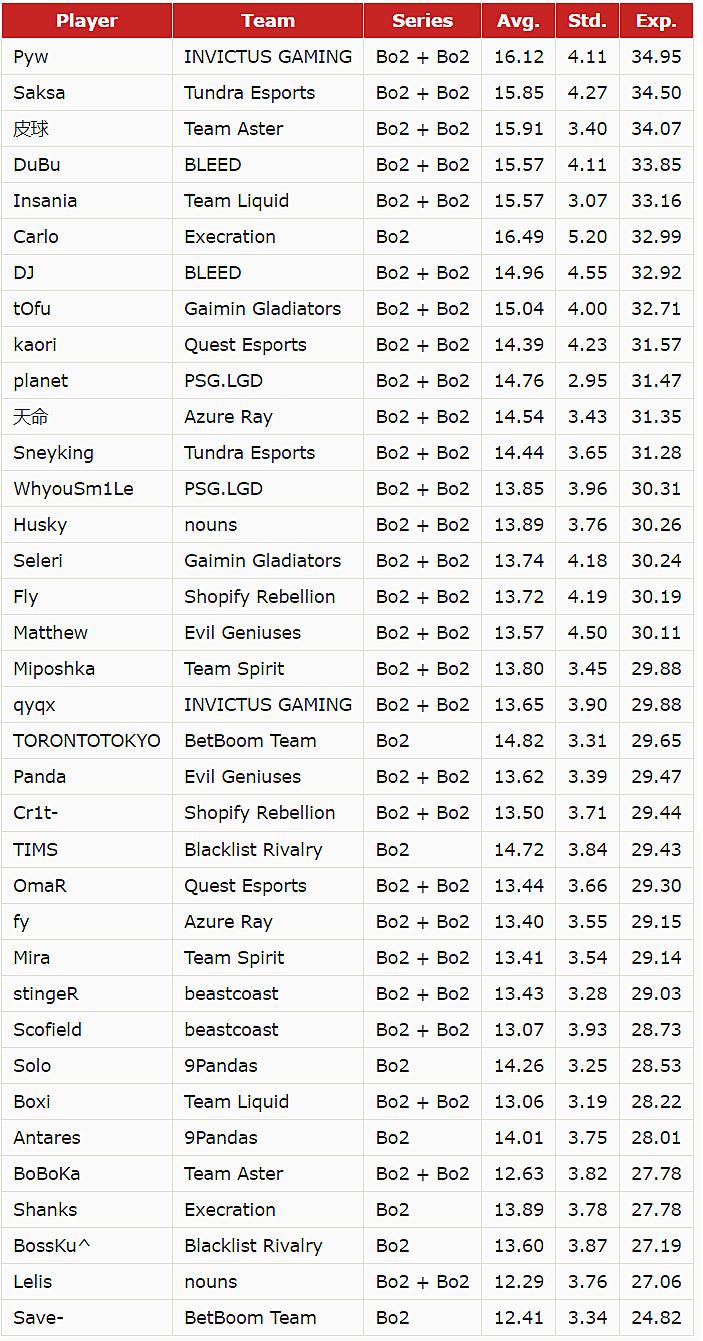Sort by the Series column header
Image resolution: width=703 pixels, height=1341 pixels.
422,20
